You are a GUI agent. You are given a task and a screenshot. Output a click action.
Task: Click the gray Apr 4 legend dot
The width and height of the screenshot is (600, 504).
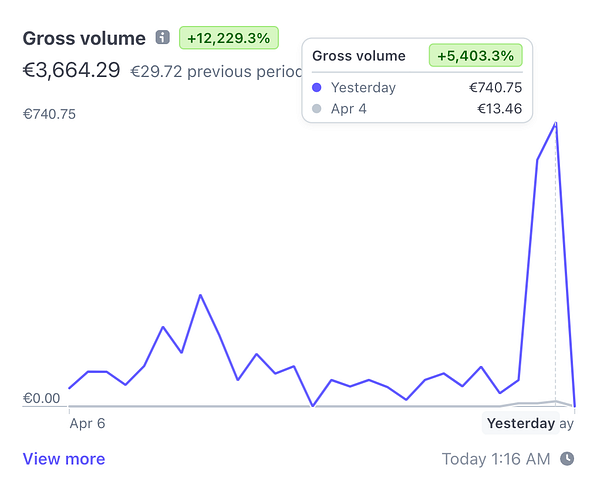(317, 109)
